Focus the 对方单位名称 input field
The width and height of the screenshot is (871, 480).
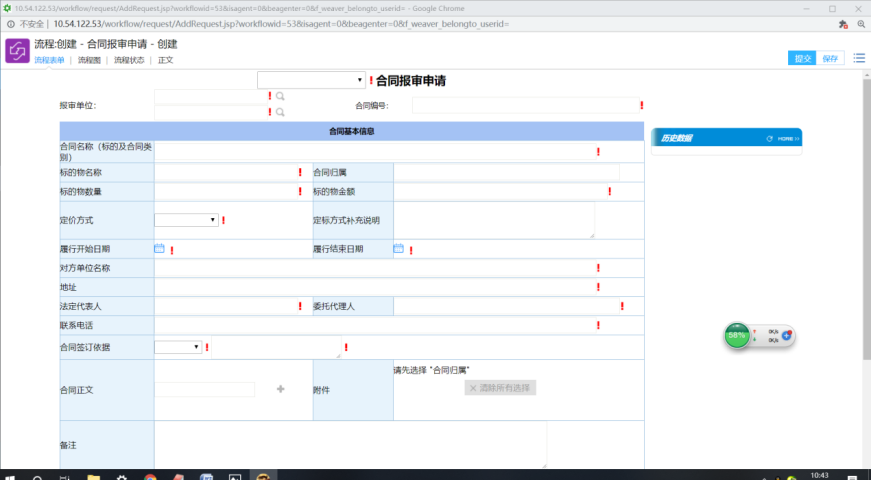375,268
